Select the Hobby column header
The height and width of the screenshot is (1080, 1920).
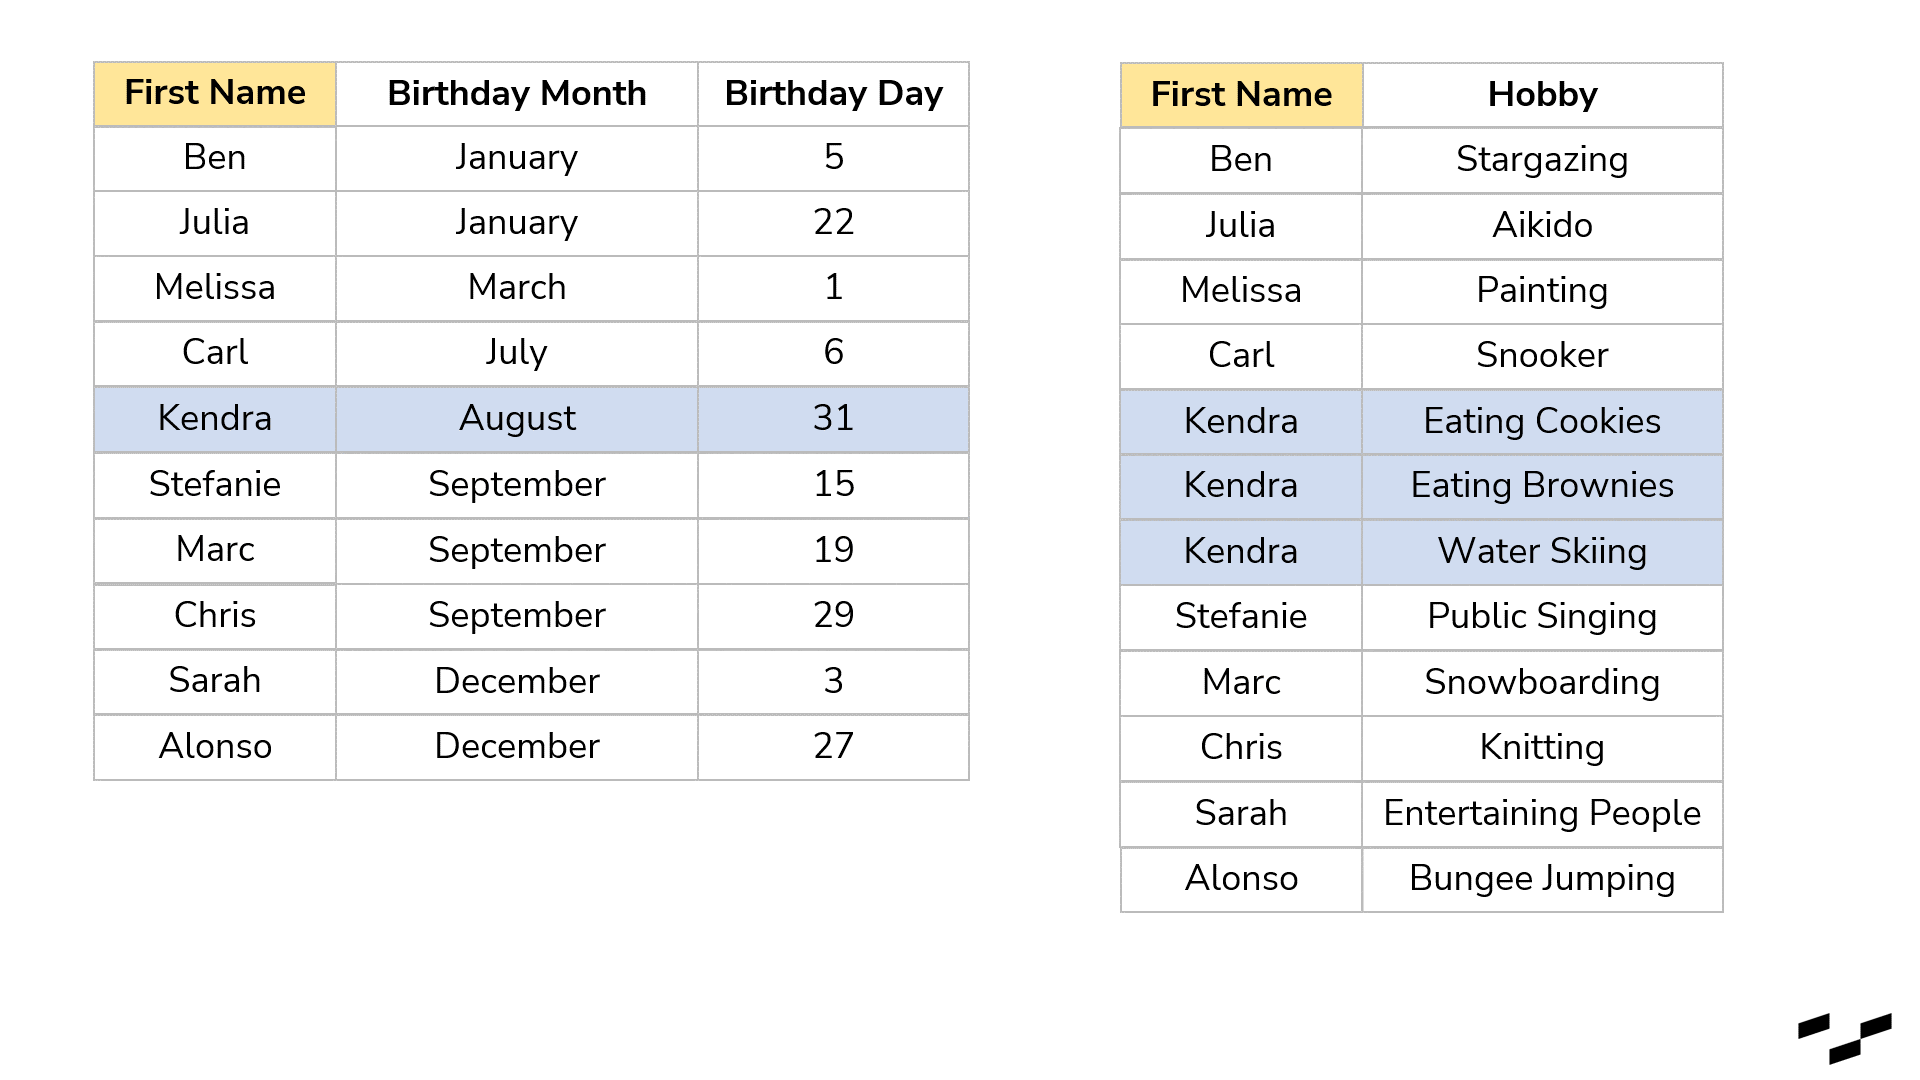tap(1542, 96)
